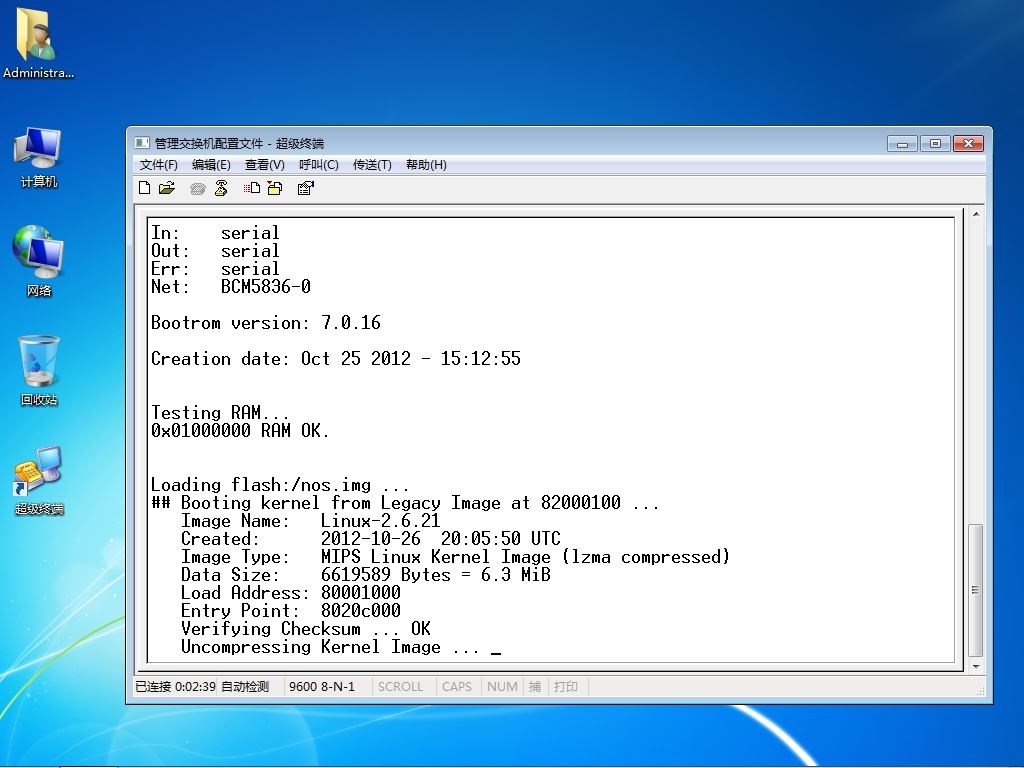Screen dimensions: 1024x768
Task: Click the SCROLL status indicator
Action: [400, 686]
